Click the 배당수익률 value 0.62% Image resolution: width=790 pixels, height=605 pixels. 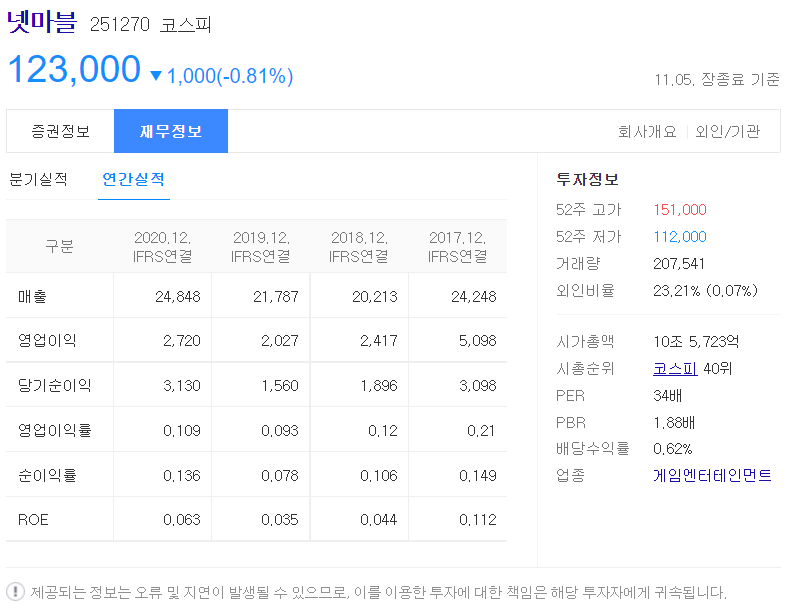click(x=673, y=449)
